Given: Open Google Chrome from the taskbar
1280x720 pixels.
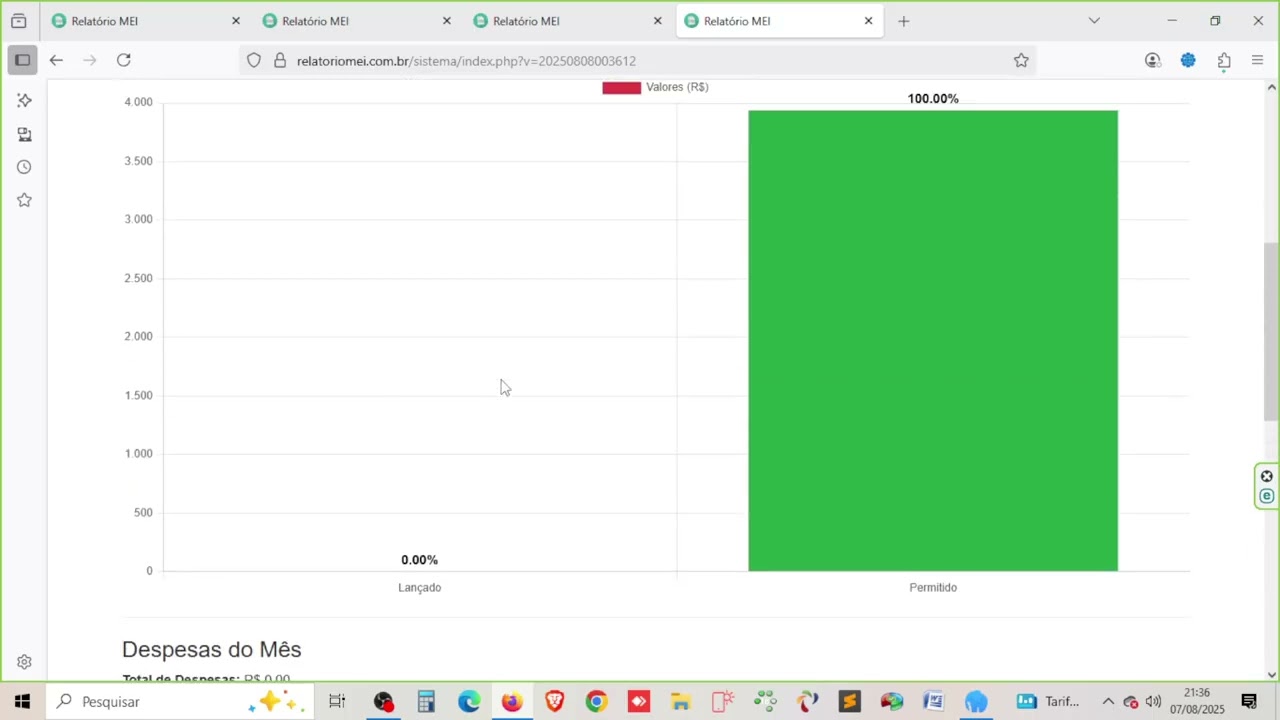Looking at the screenshot, I should pyautogui.click(x=597, y=702).
